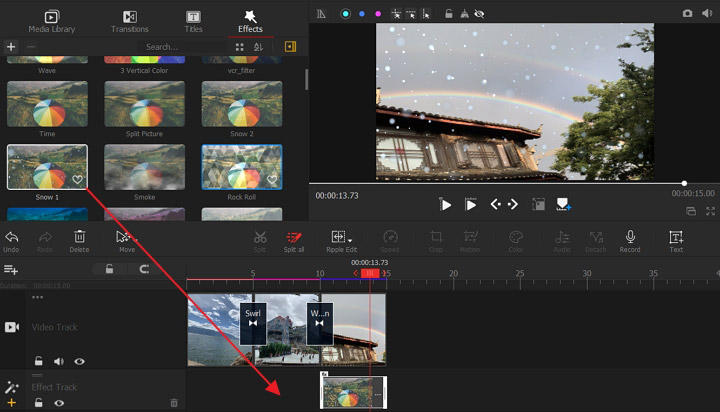Viewport: 720px width, 412px height.
Task: Select the Smoke effect thumbnail
Action: point(144,167)
